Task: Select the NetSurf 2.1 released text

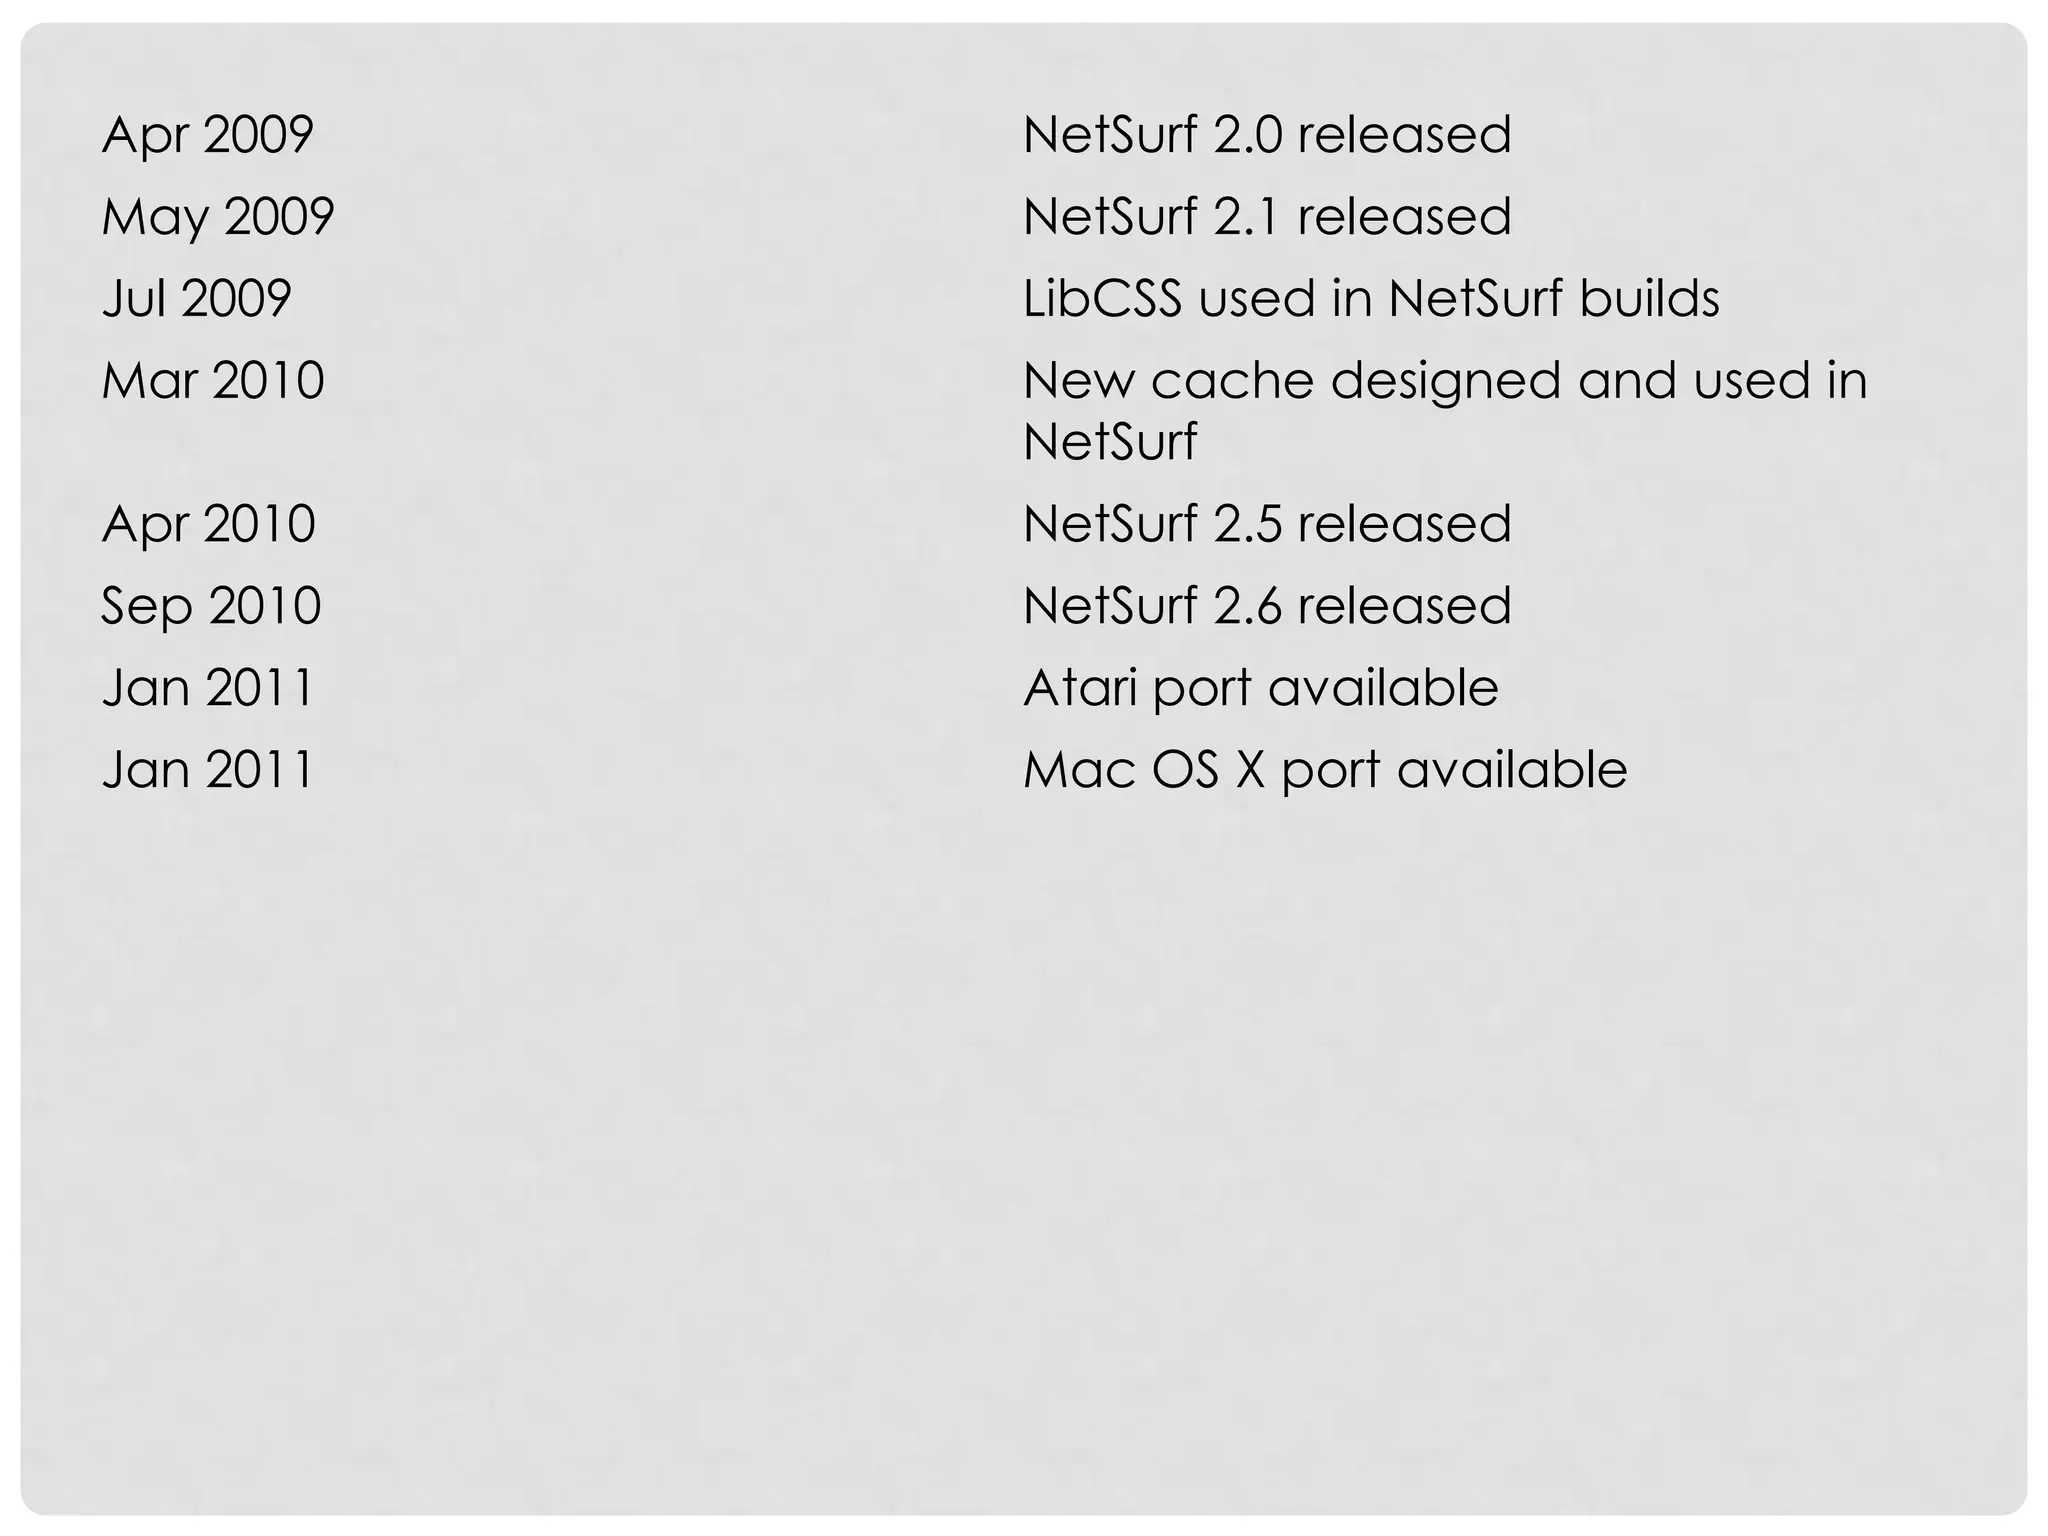Action: click(x=1267, y=217)
